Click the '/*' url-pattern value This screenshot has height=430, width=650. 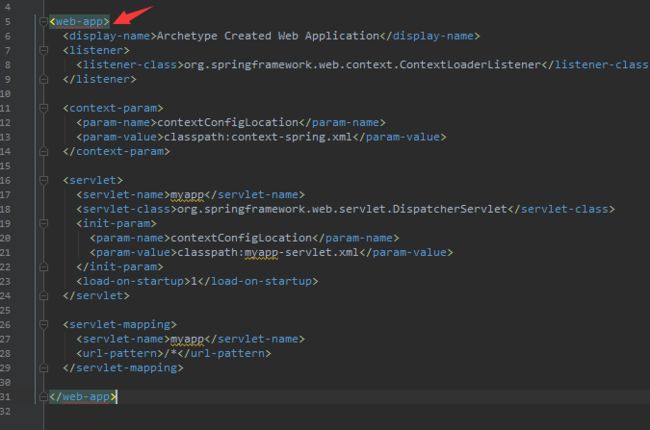click(170, 354)
